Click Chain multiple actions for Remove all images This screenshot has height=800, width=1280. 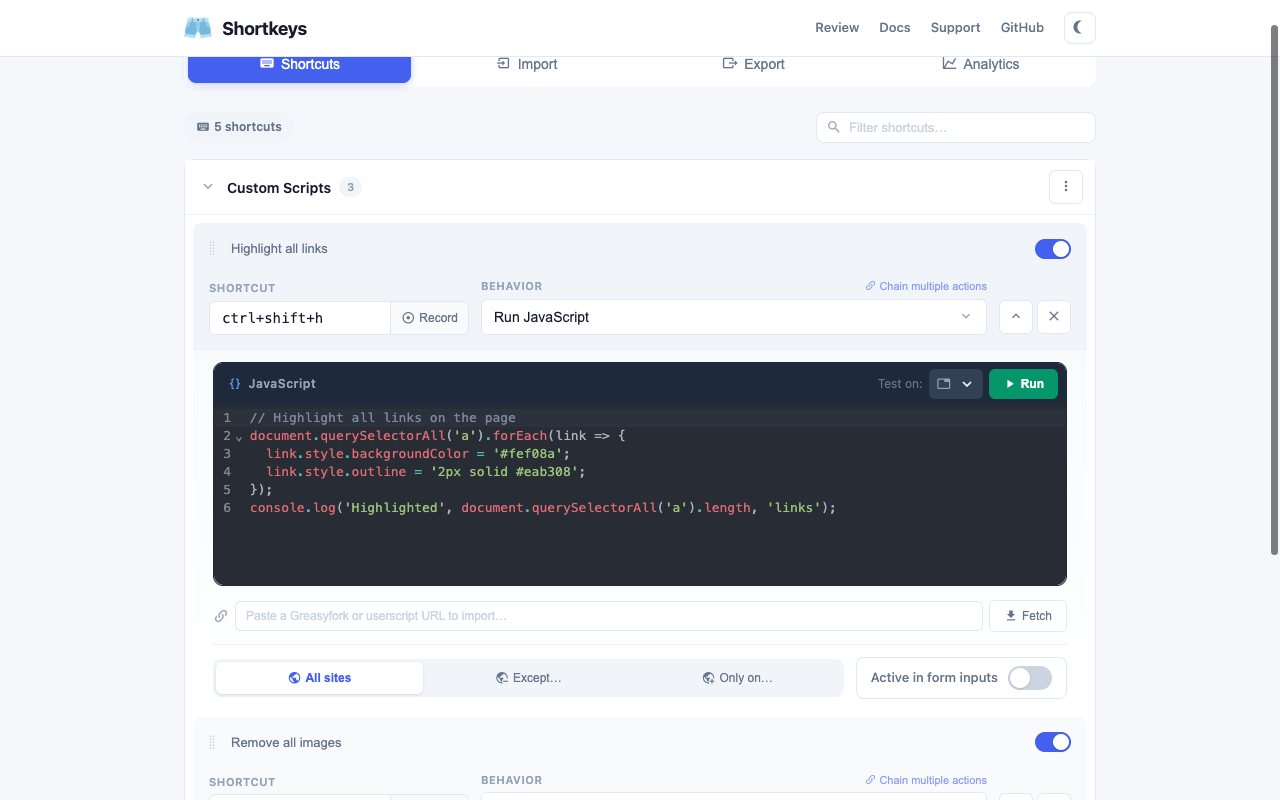tap(926, 780)
